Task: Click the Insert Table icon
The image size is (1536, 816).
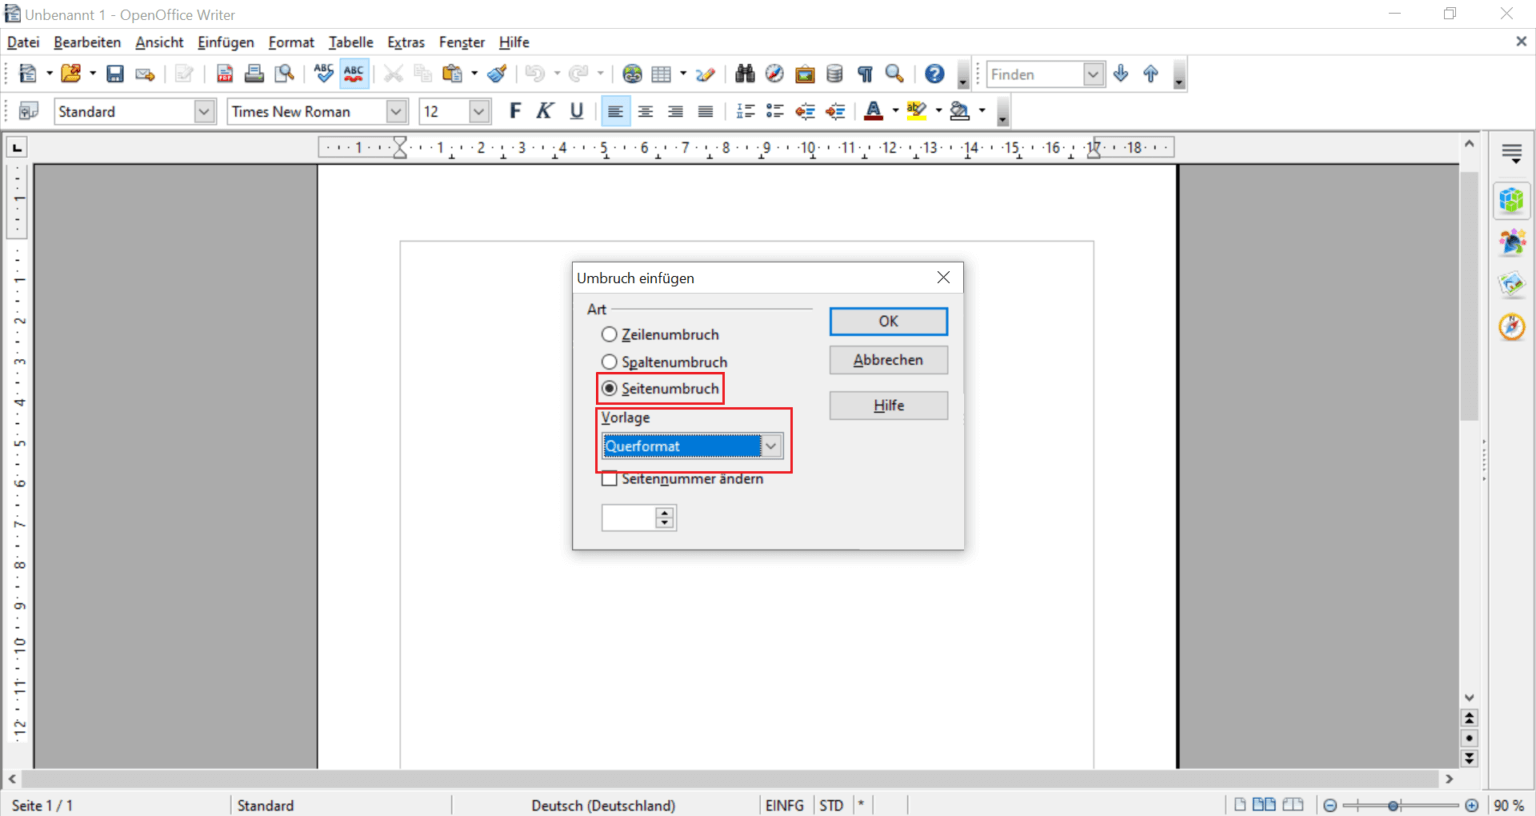Action: [x=661, y=74]
